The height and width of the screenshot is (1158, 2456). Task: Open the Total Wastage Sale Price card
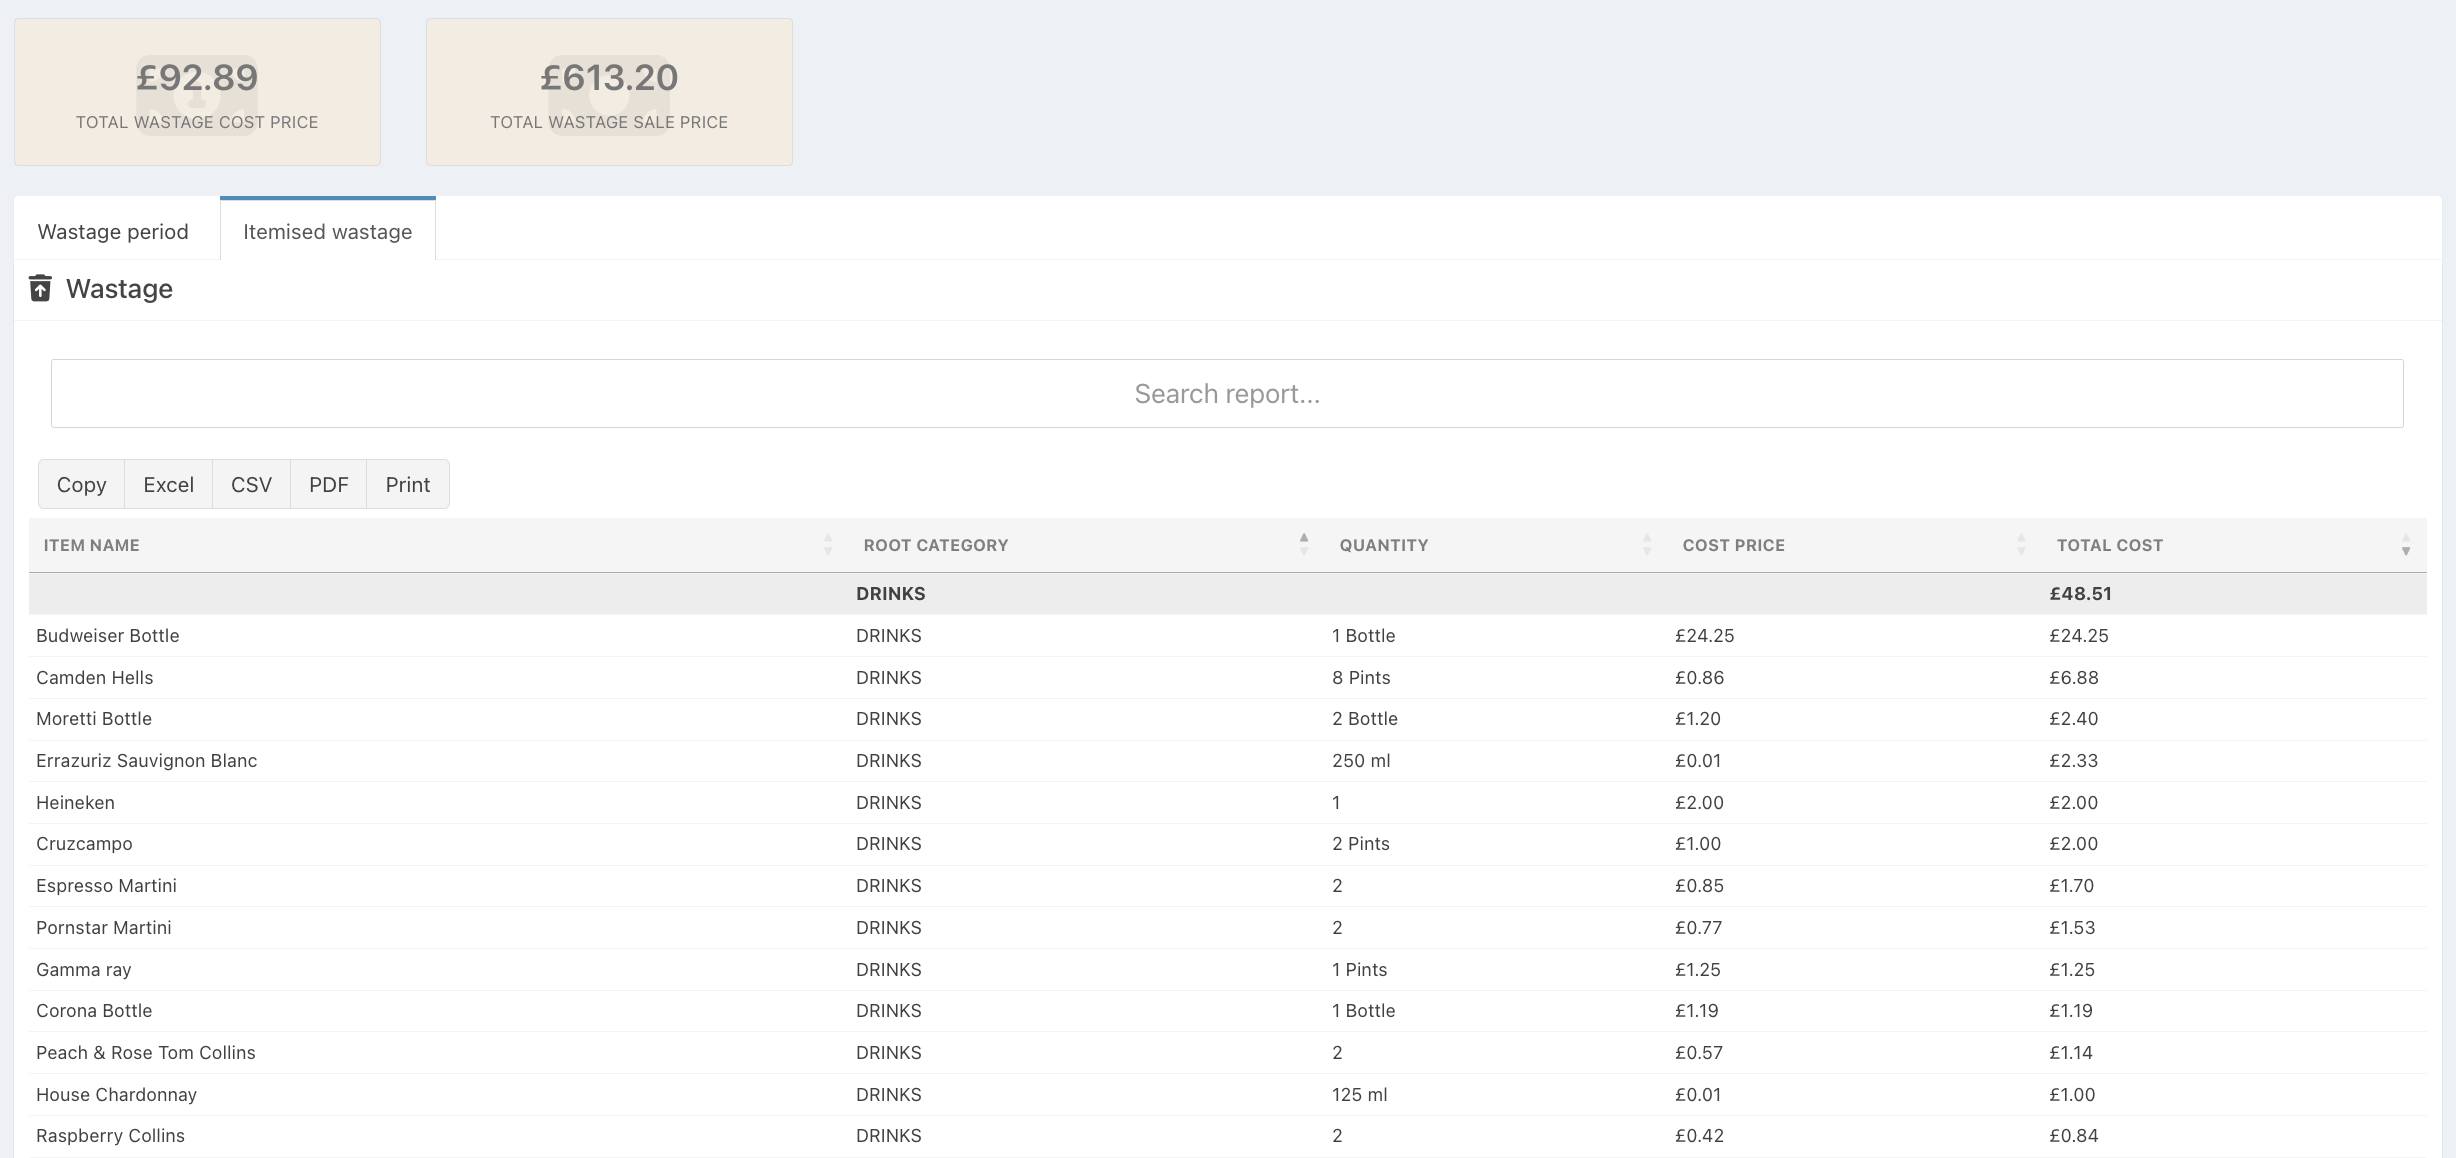point(609,92)
